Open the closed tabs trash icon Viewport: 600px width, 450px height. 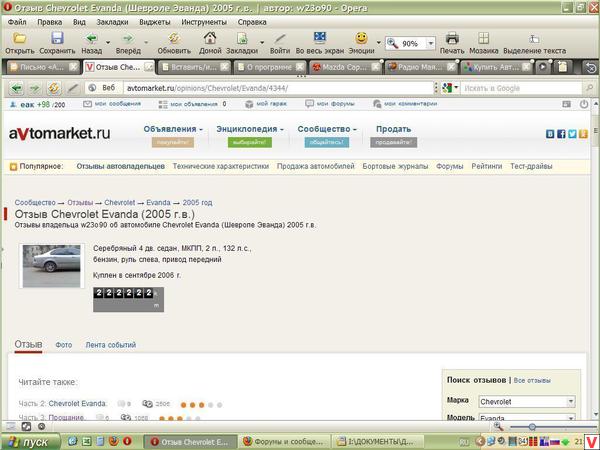[x=591, y=67]
